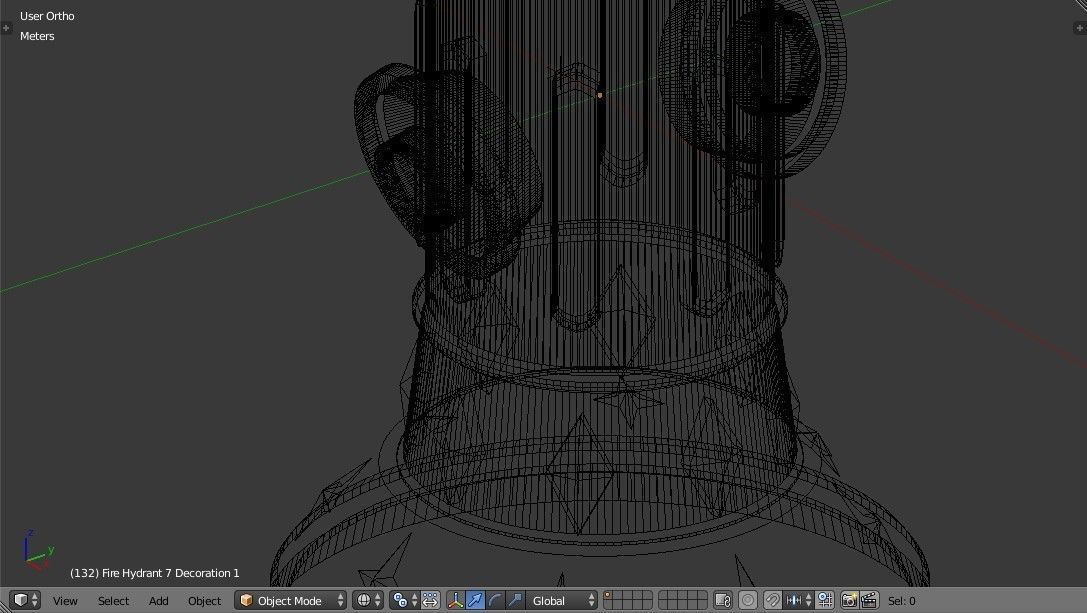Select the rotate manipulator arc
The width and height of the screenshot is (1087, 613).
pyautogui.click(x=495, y=601)
